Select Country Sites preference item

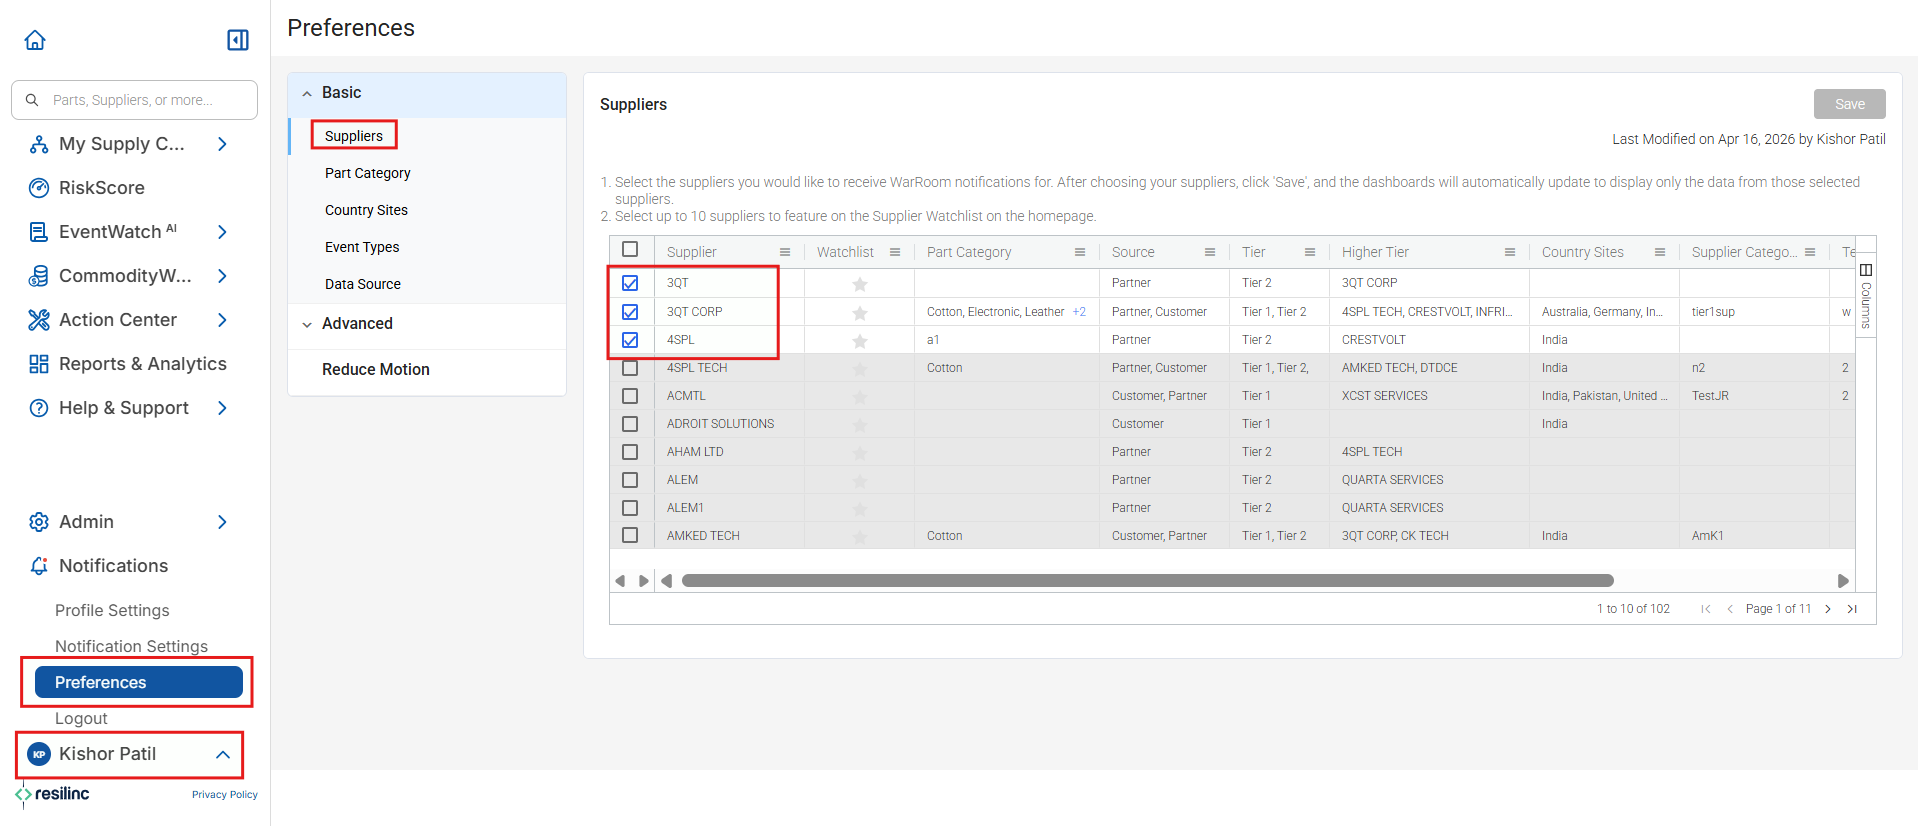click(366, 210)
